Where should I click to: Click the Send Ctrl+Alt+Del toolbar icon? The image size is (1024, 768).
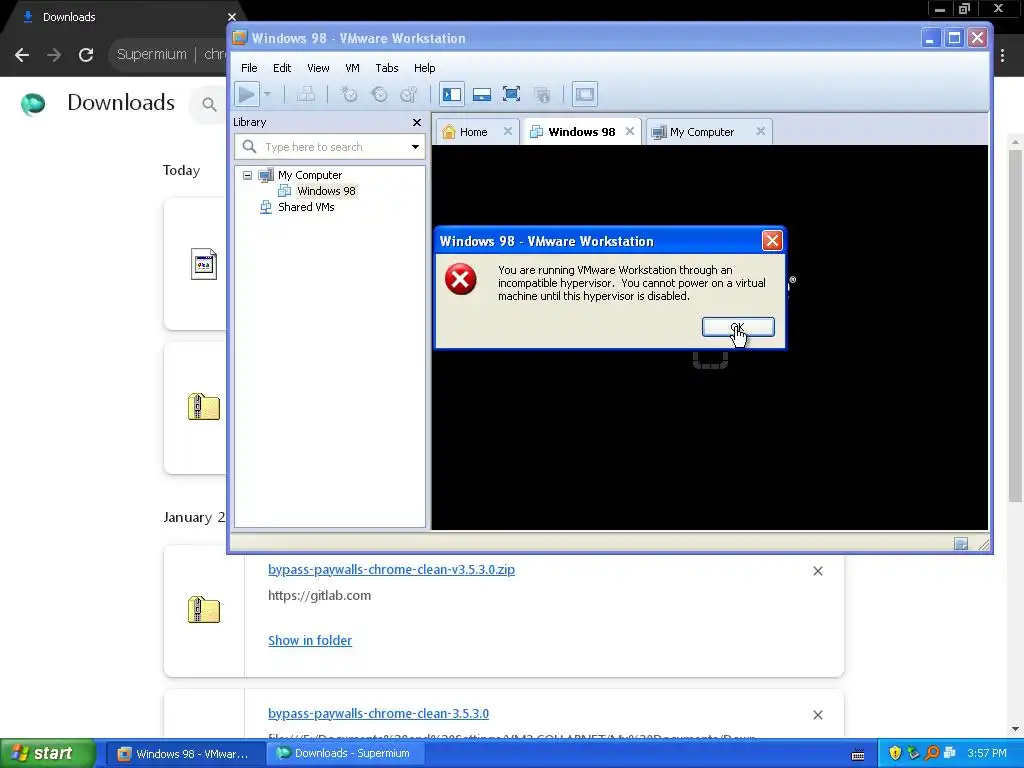click(305, 94)
